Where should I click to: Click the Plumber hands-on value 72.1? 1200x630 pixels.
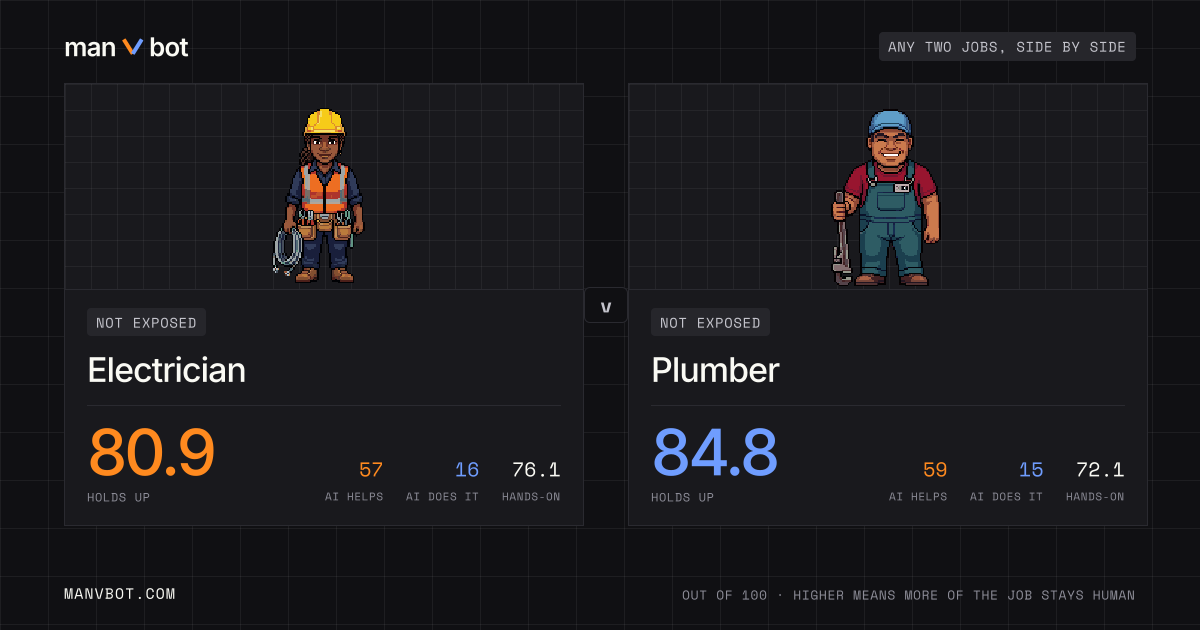1100,470
